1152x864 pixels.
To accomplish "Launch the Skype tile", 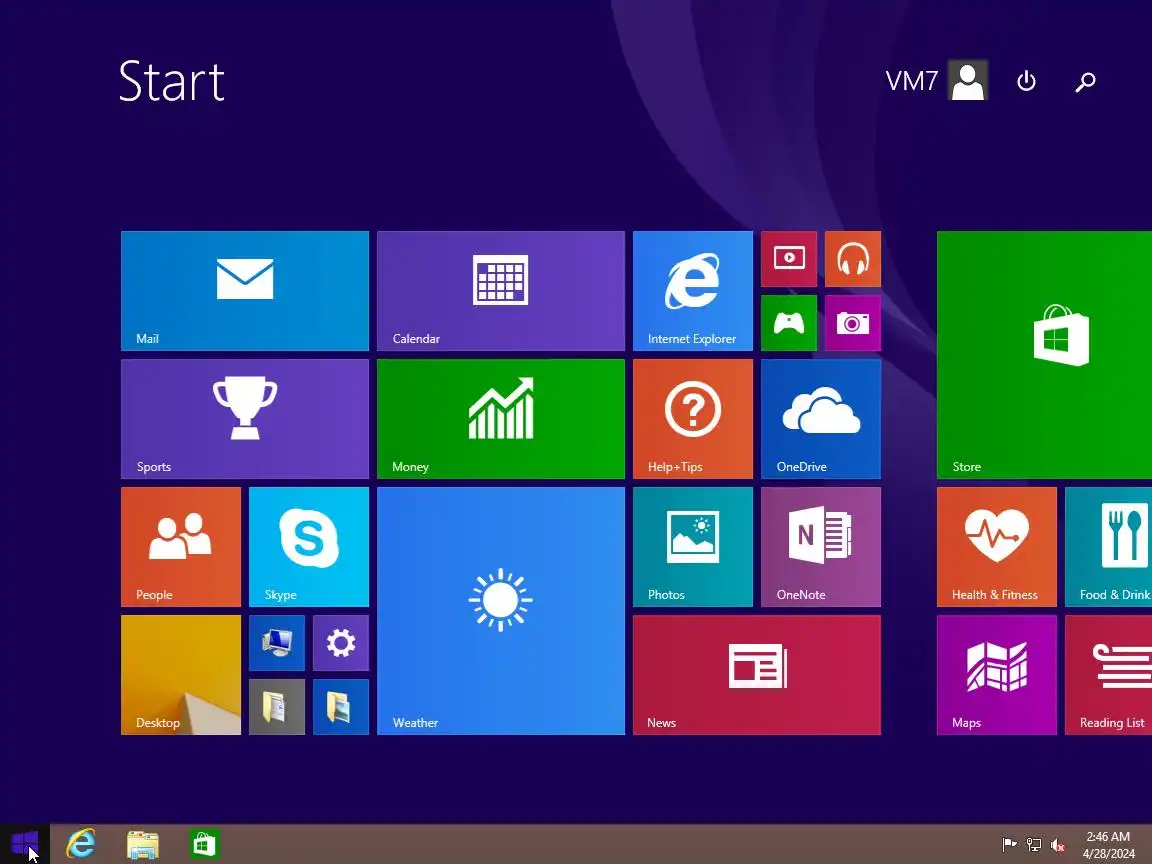I will click(309, 547).
